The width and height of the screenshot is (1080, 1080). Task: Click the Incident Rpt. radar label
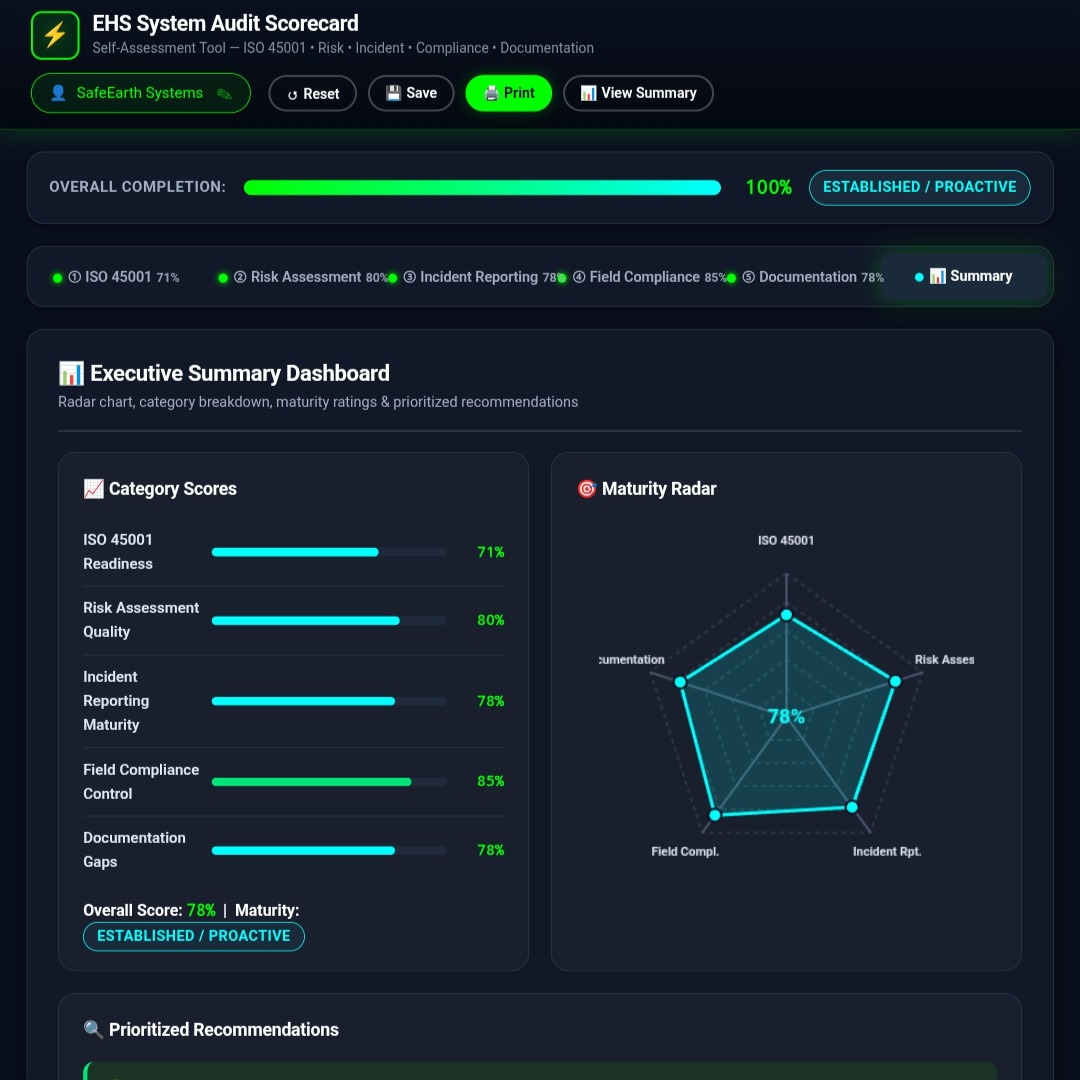[887, 851]
